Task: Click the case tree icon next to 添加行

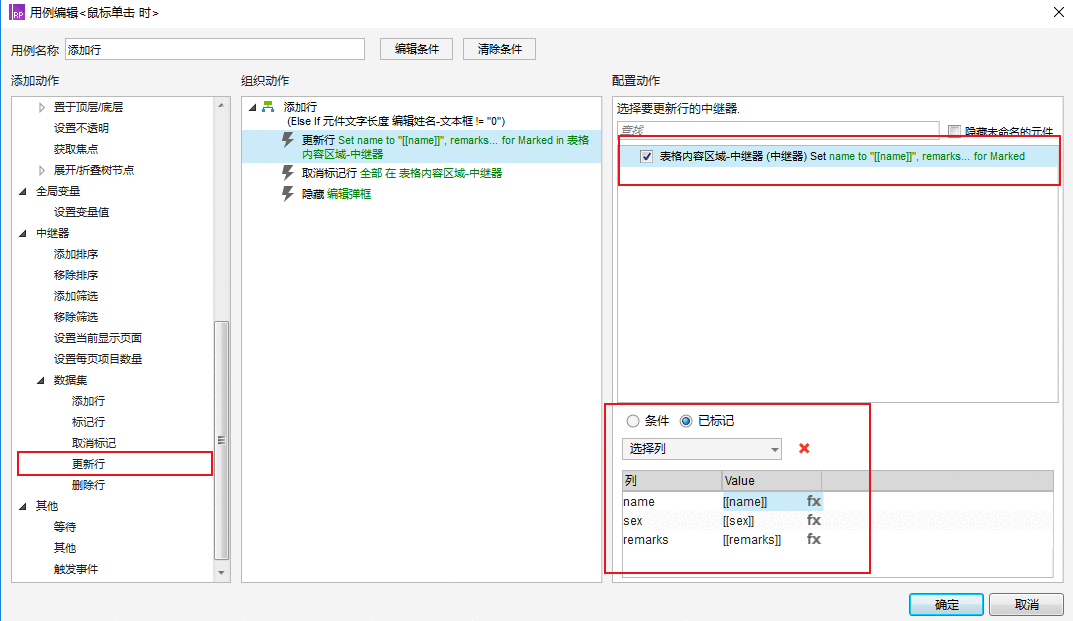Action: pyautogui.click(x=268, y=107)
